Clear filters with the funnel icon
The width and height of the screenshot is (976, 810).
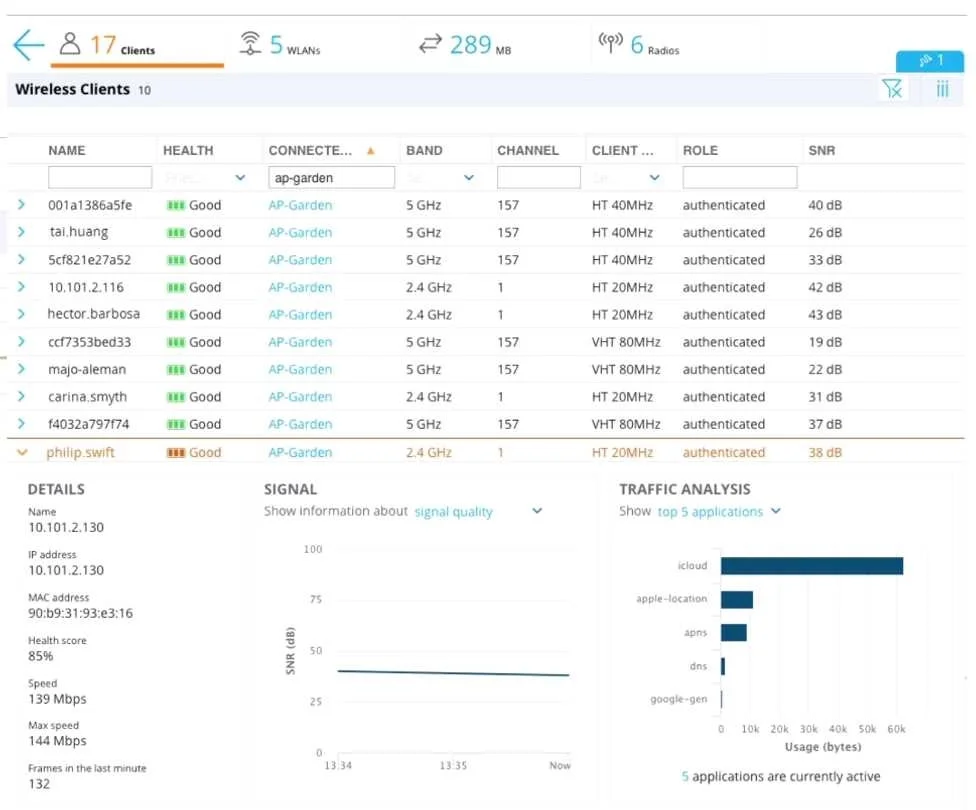893,89
